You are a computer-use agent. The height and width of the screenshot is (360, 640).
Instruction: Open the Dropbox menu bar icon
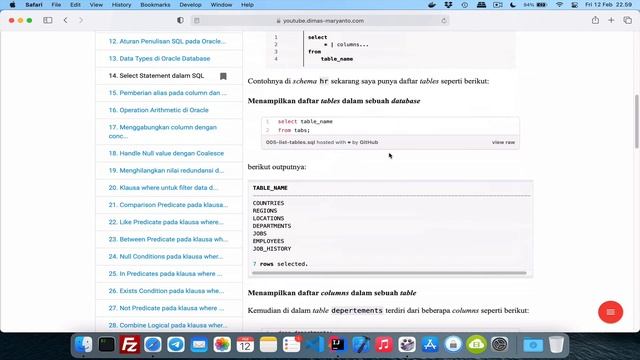448,5
